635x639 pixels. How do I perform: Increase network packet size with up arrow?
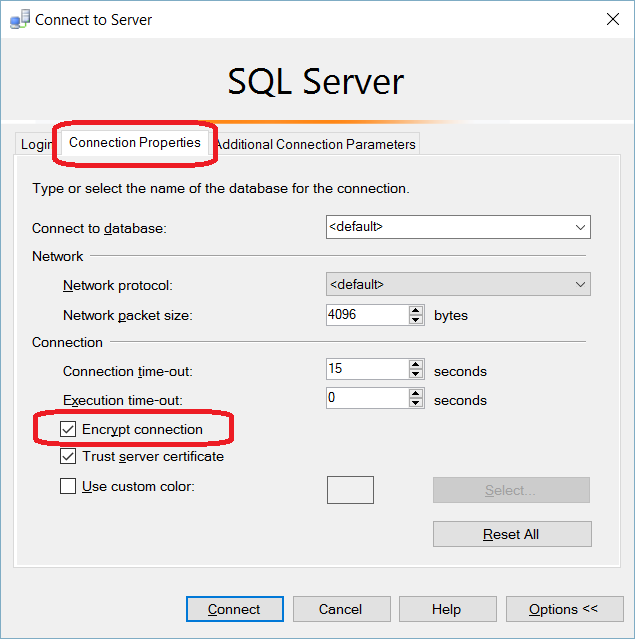416,310
